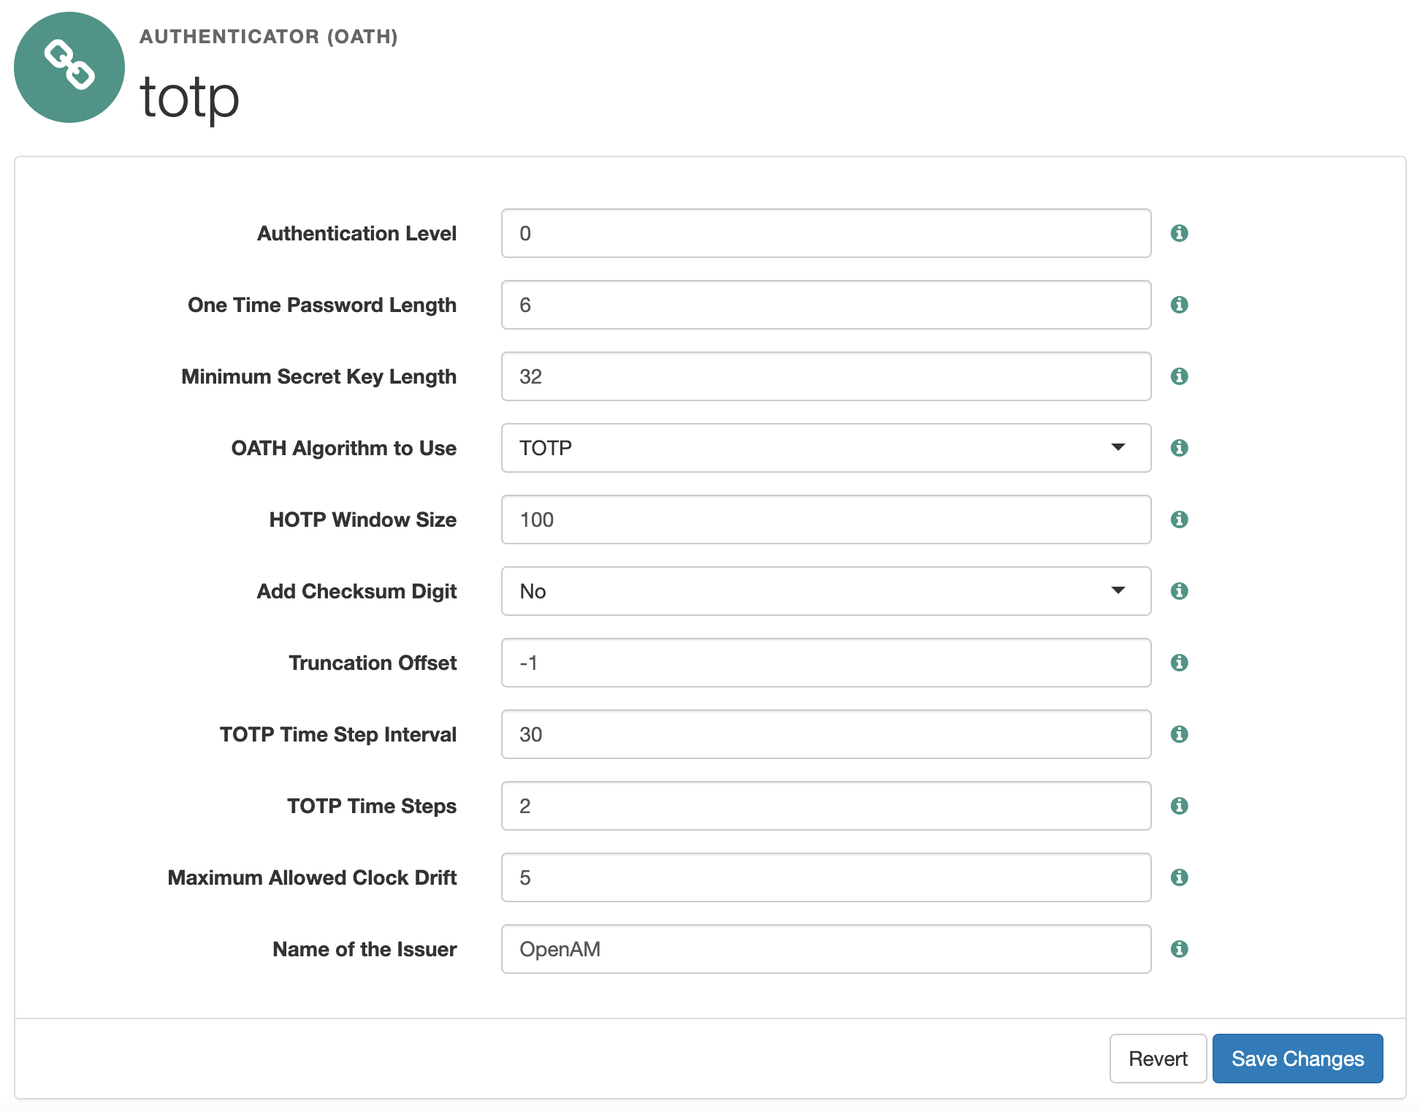Click info icon for One Time Password Length

coord(1179,305)
